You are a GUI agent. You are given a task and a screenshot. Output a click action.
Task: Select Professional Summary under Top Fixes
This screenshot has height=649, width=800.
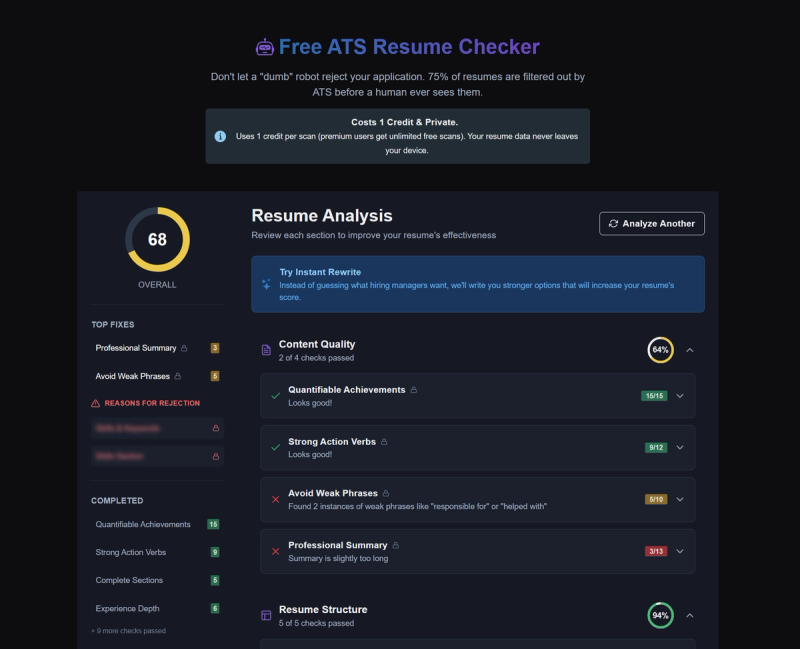tap(136, 348)
